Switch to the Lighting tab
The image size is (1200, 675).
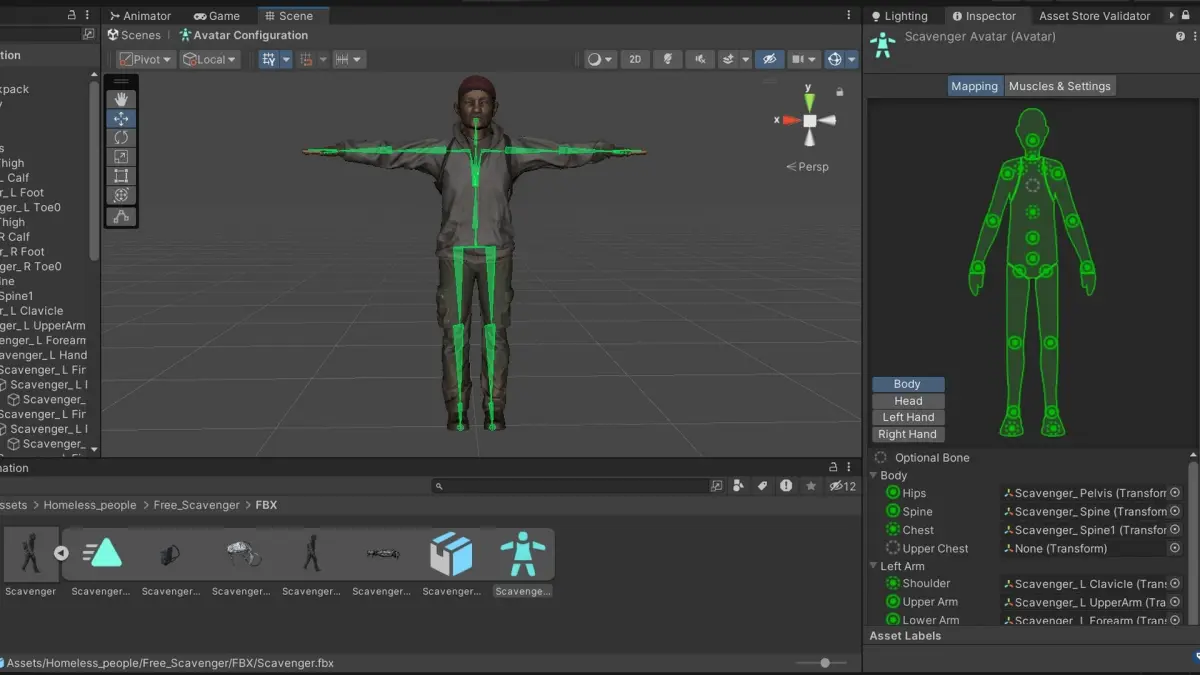[900, 16]
